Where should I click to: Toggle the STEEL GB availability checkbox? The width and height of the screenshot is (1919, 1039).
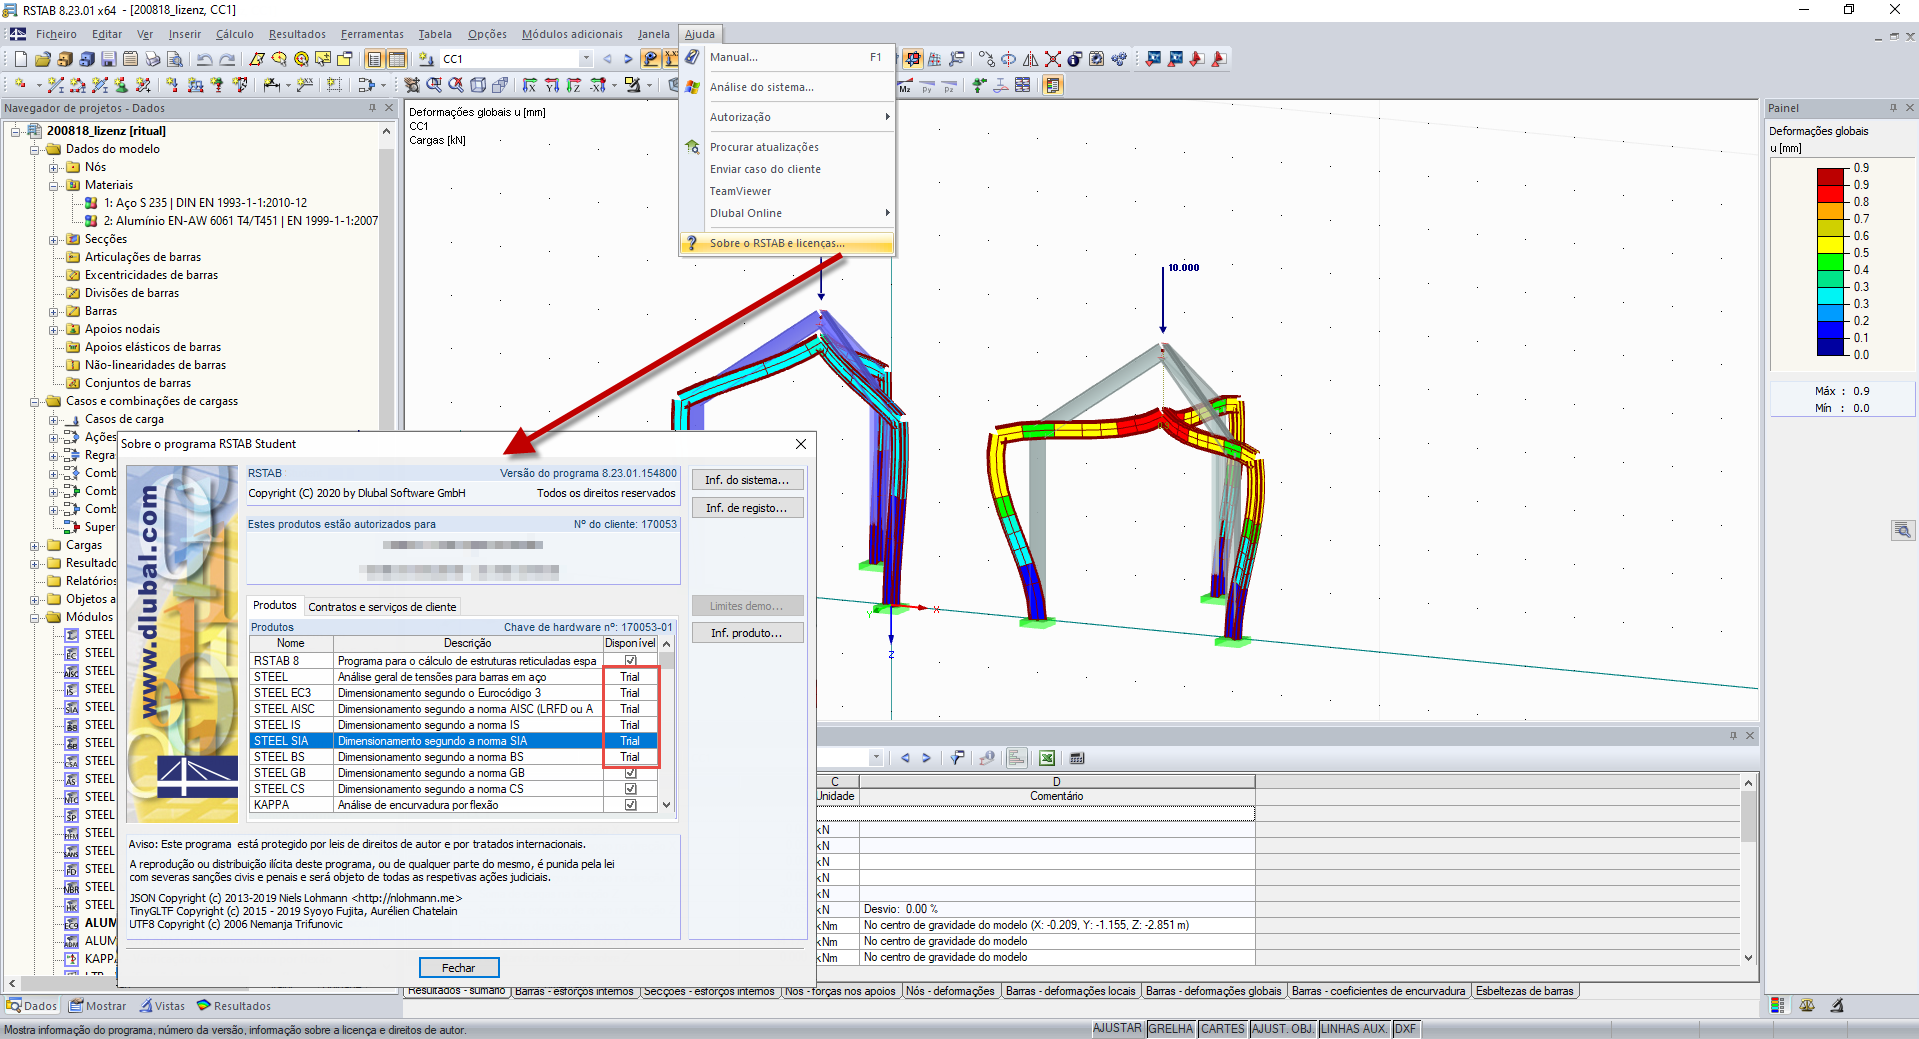coord(630,773)
